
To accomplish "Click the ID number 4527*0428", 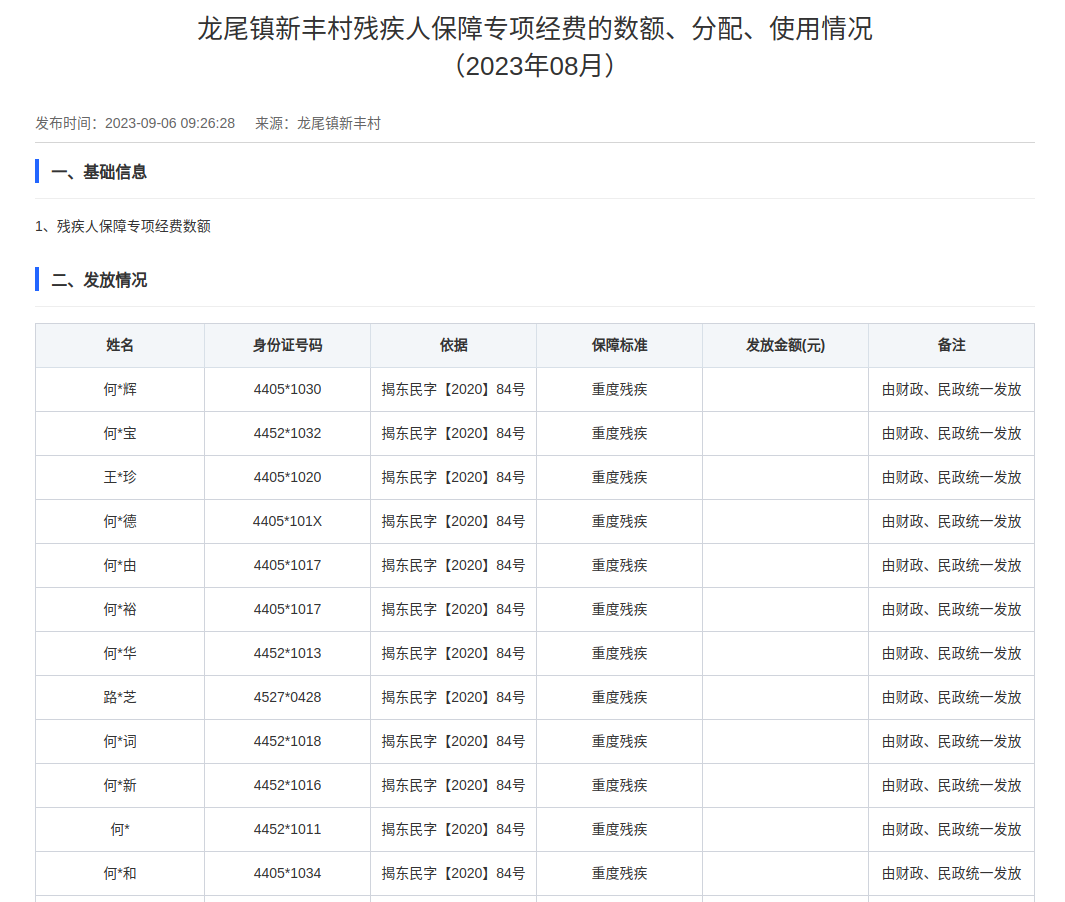I will click(287, 698).
